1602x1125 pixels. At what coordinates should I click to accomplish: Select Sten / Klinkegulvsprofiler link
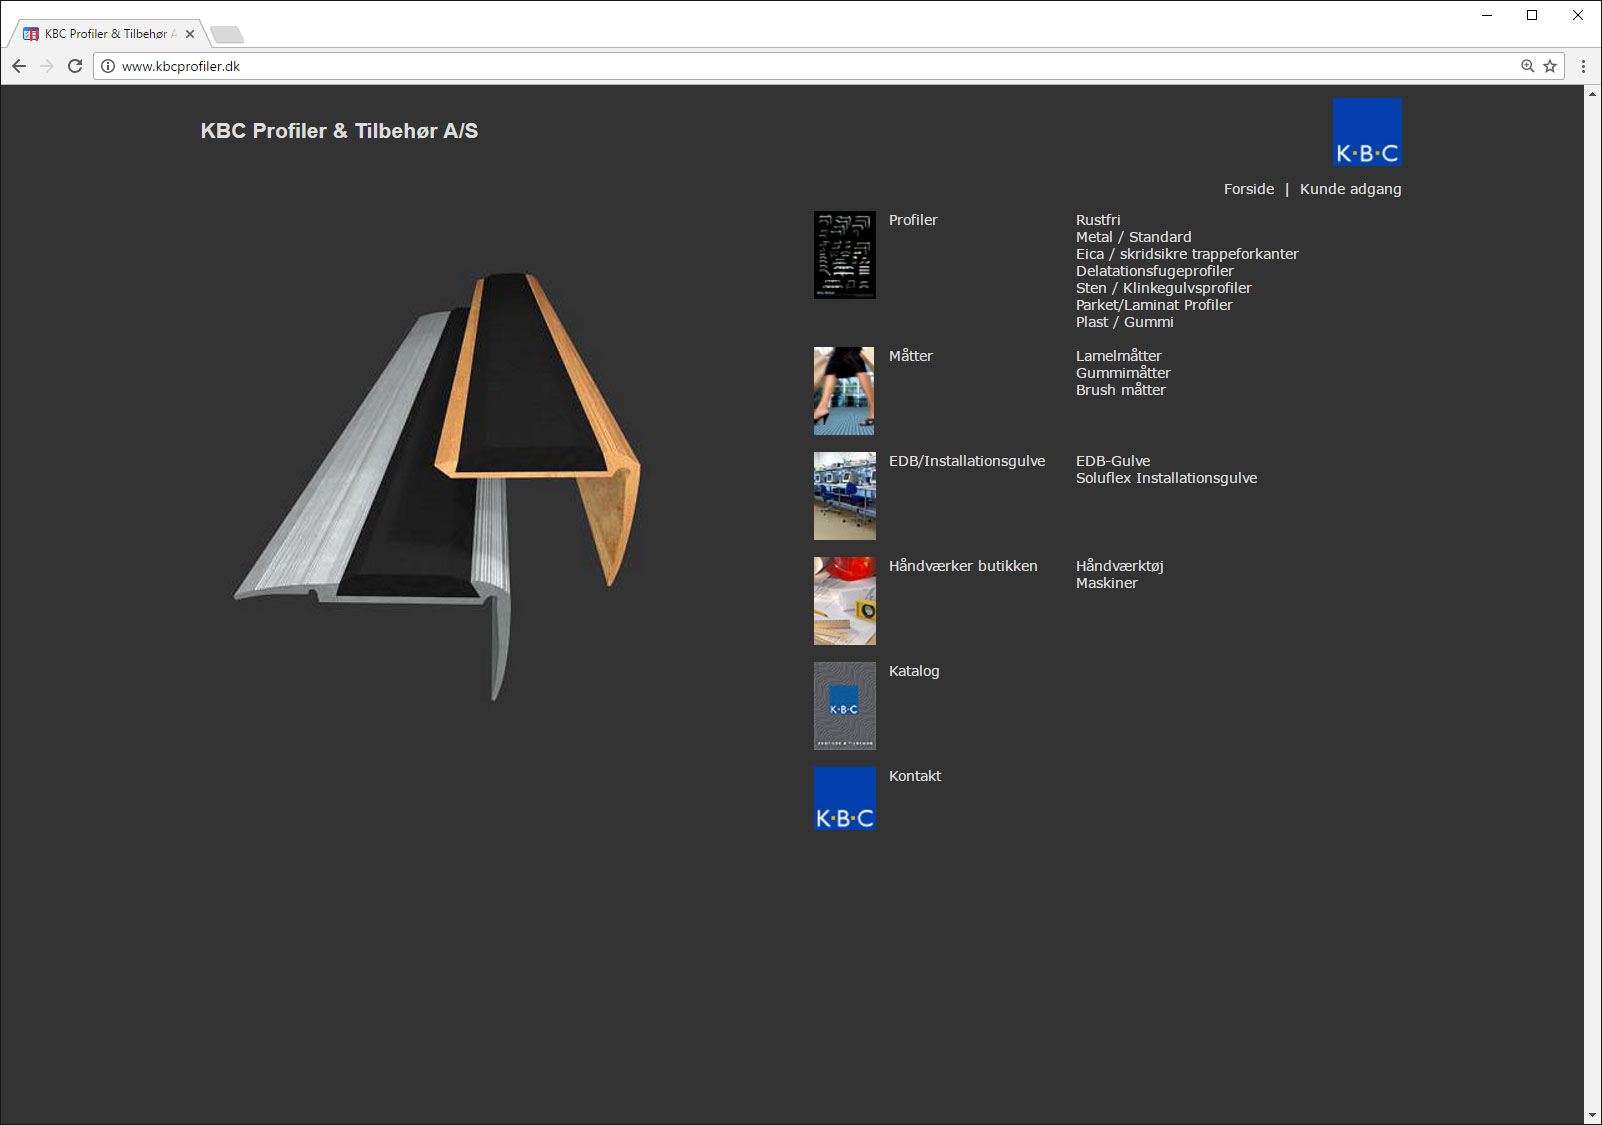coord(1164,288)
